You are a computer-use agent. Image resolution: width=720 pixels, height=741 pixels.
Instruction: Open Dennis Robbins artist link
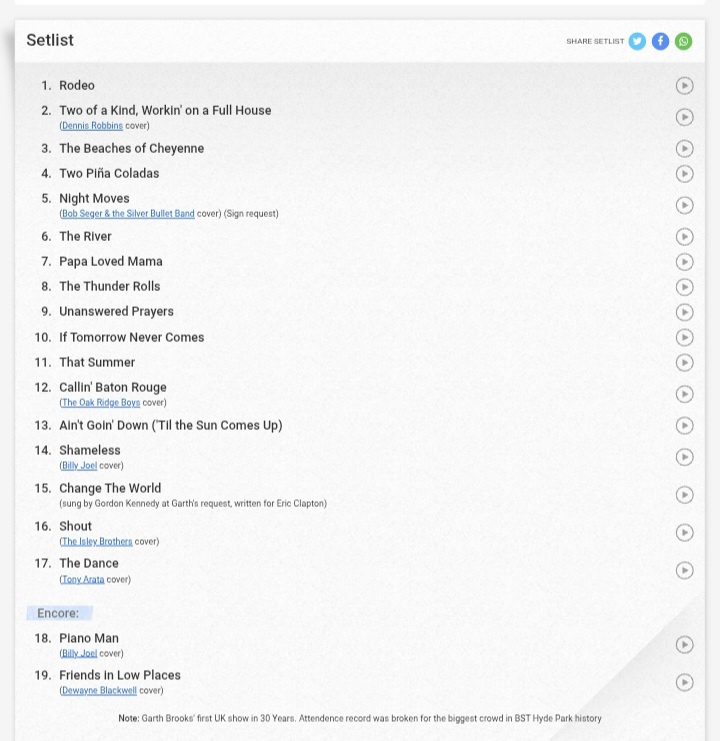[92, 126]
